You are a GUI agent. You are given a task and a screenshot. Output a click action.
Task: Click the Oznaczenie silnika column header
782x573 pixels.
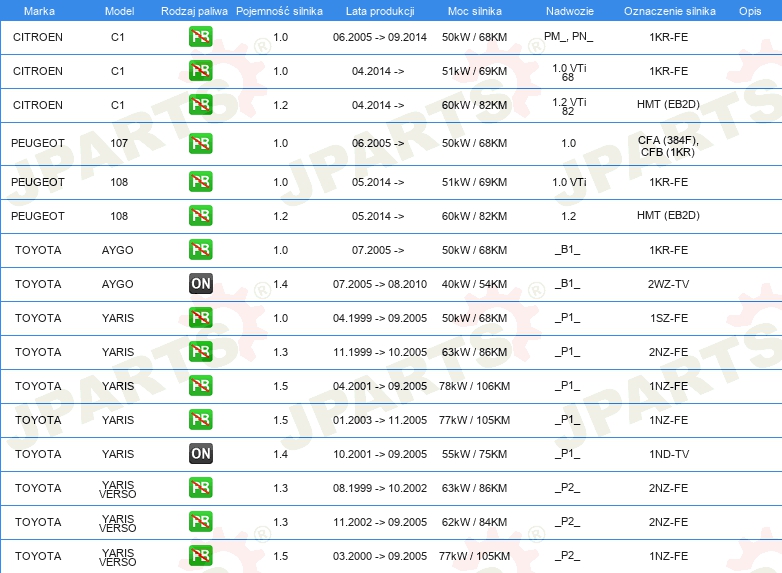pos(669,11)
